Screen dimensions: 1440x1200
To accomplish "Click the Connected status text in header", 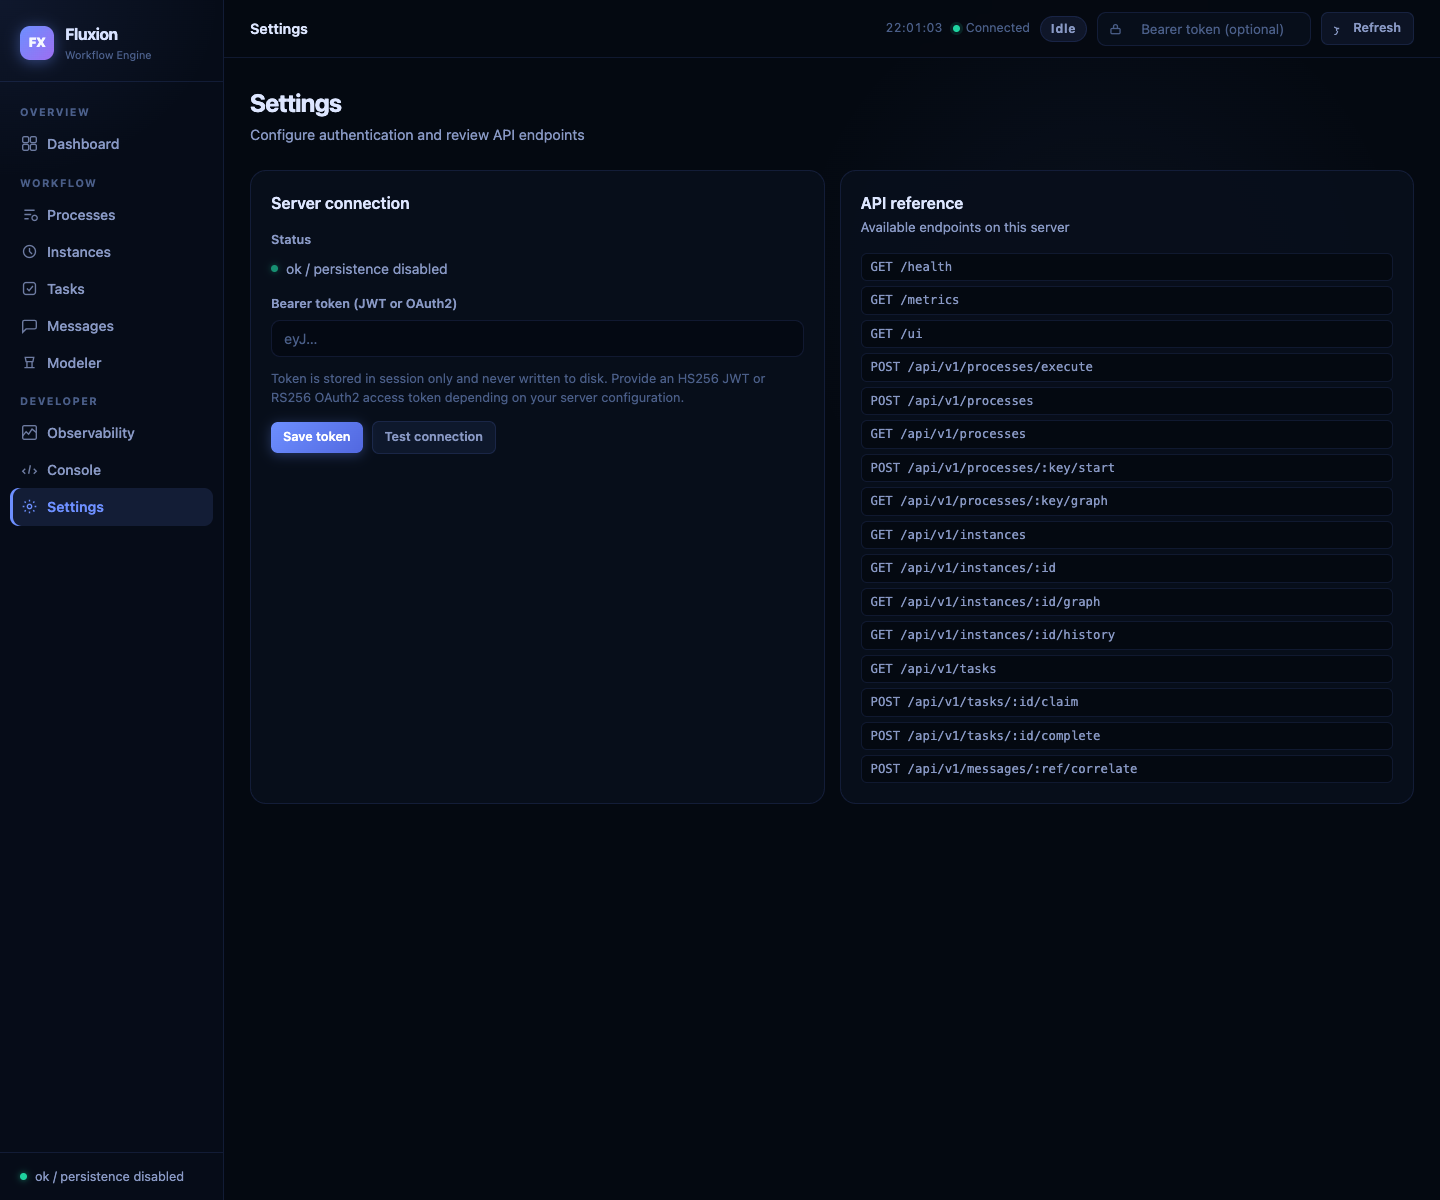I will [x=998, y=28].
